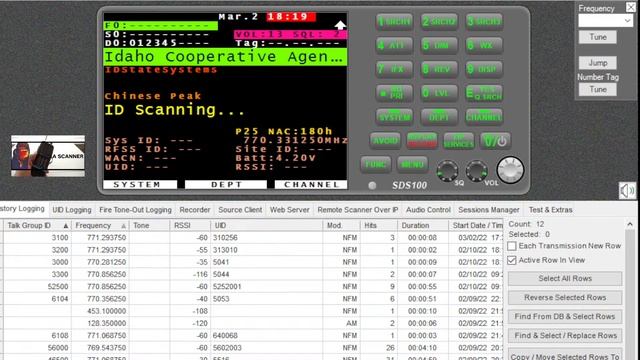Viewport: 640px width, 360px height.
Task: Click the AVOID button on scanner
Action: [385, 140]
